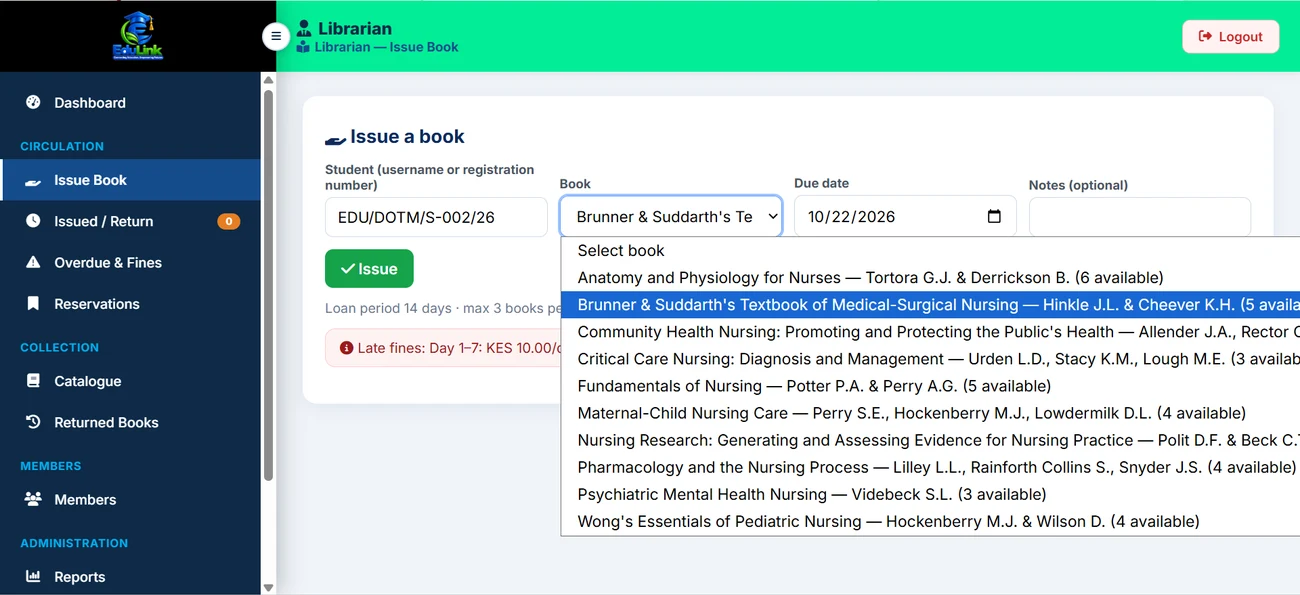This screenshot has width=1300, height=595.
Task: Choose the Select book placeholder option
Action: 930,250
